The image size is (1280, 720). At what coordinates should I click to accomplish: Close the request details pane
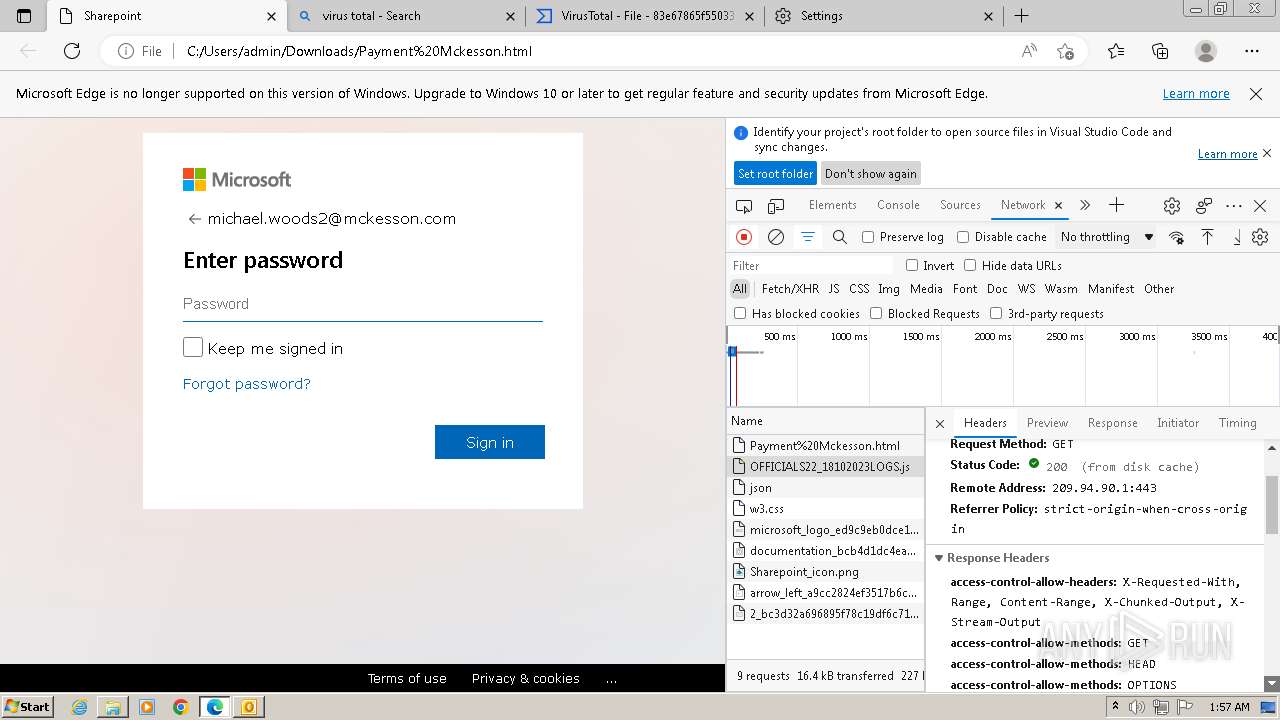[940, 423]
